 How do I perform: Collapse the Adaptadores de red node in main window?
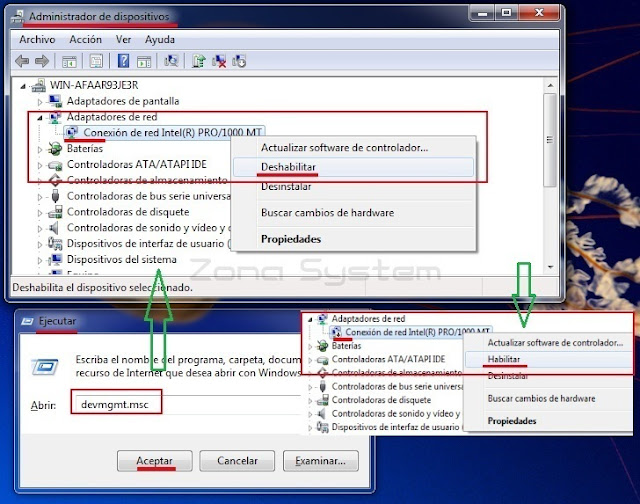40,118
